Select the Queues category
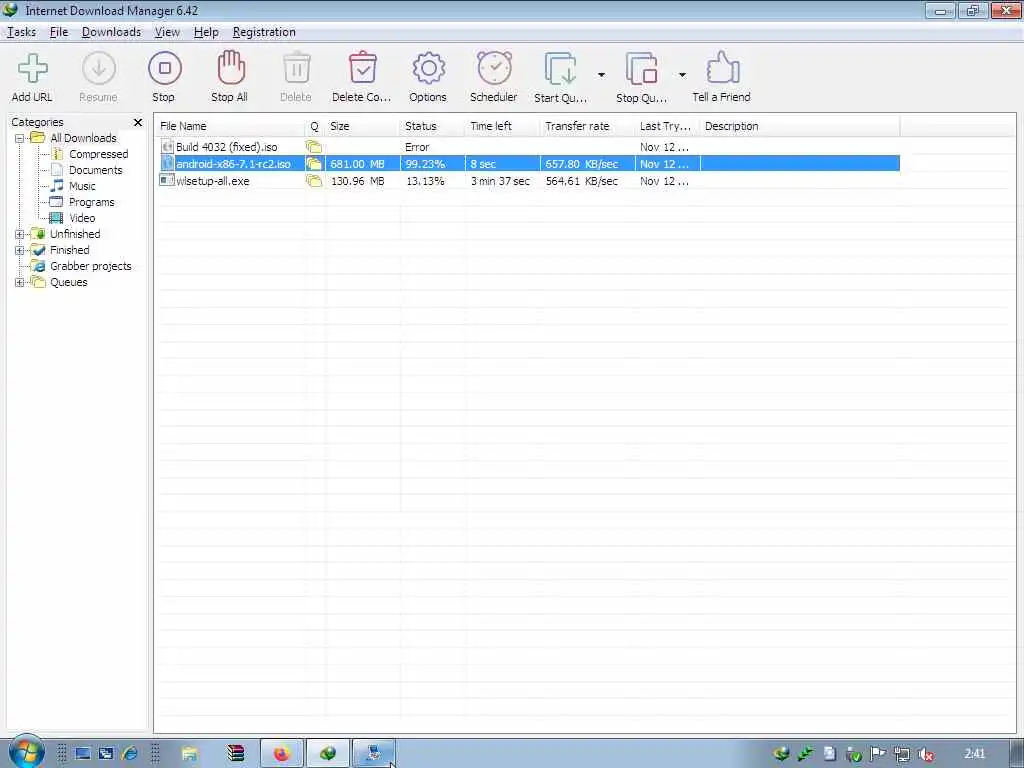1024x768 pixels. [x=69, y=282]
